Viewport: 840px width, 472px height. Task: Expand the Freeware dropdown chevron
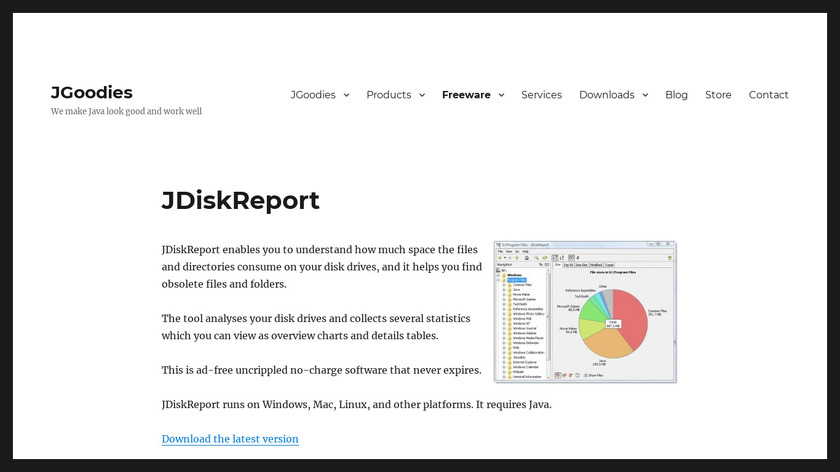[501, 95]
